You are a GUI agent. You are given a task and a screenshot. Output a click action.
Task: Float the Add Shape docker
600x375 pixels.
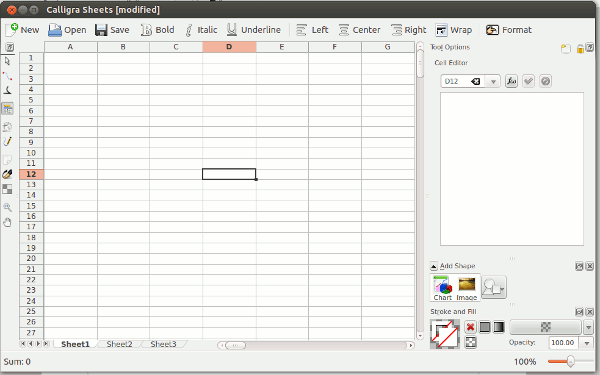(579, 266)
